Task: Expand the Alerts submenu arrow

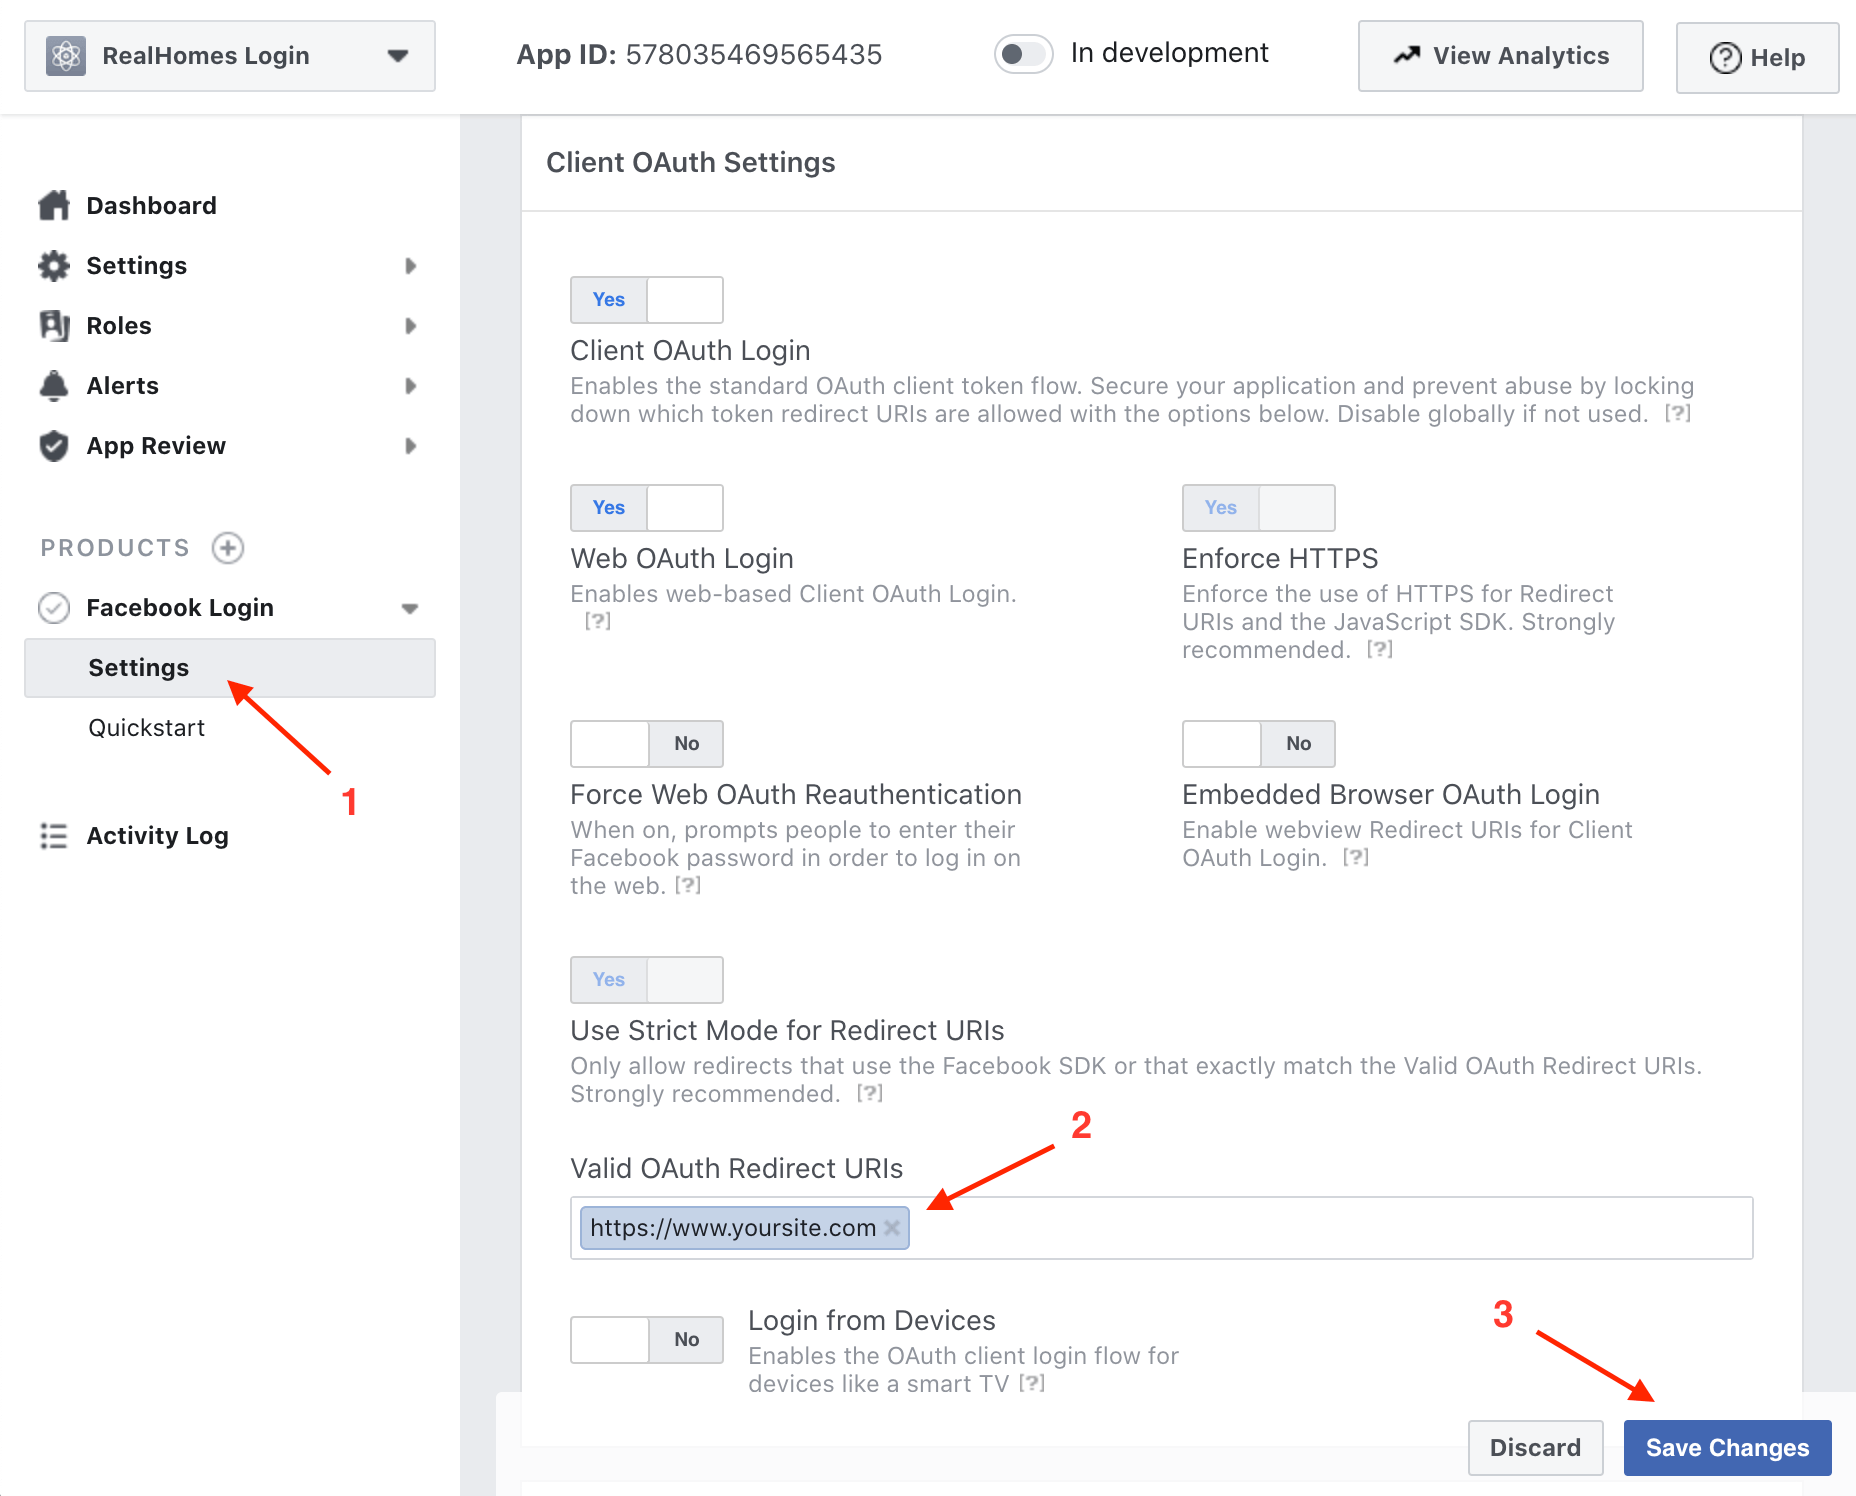Action: (410, 386)
